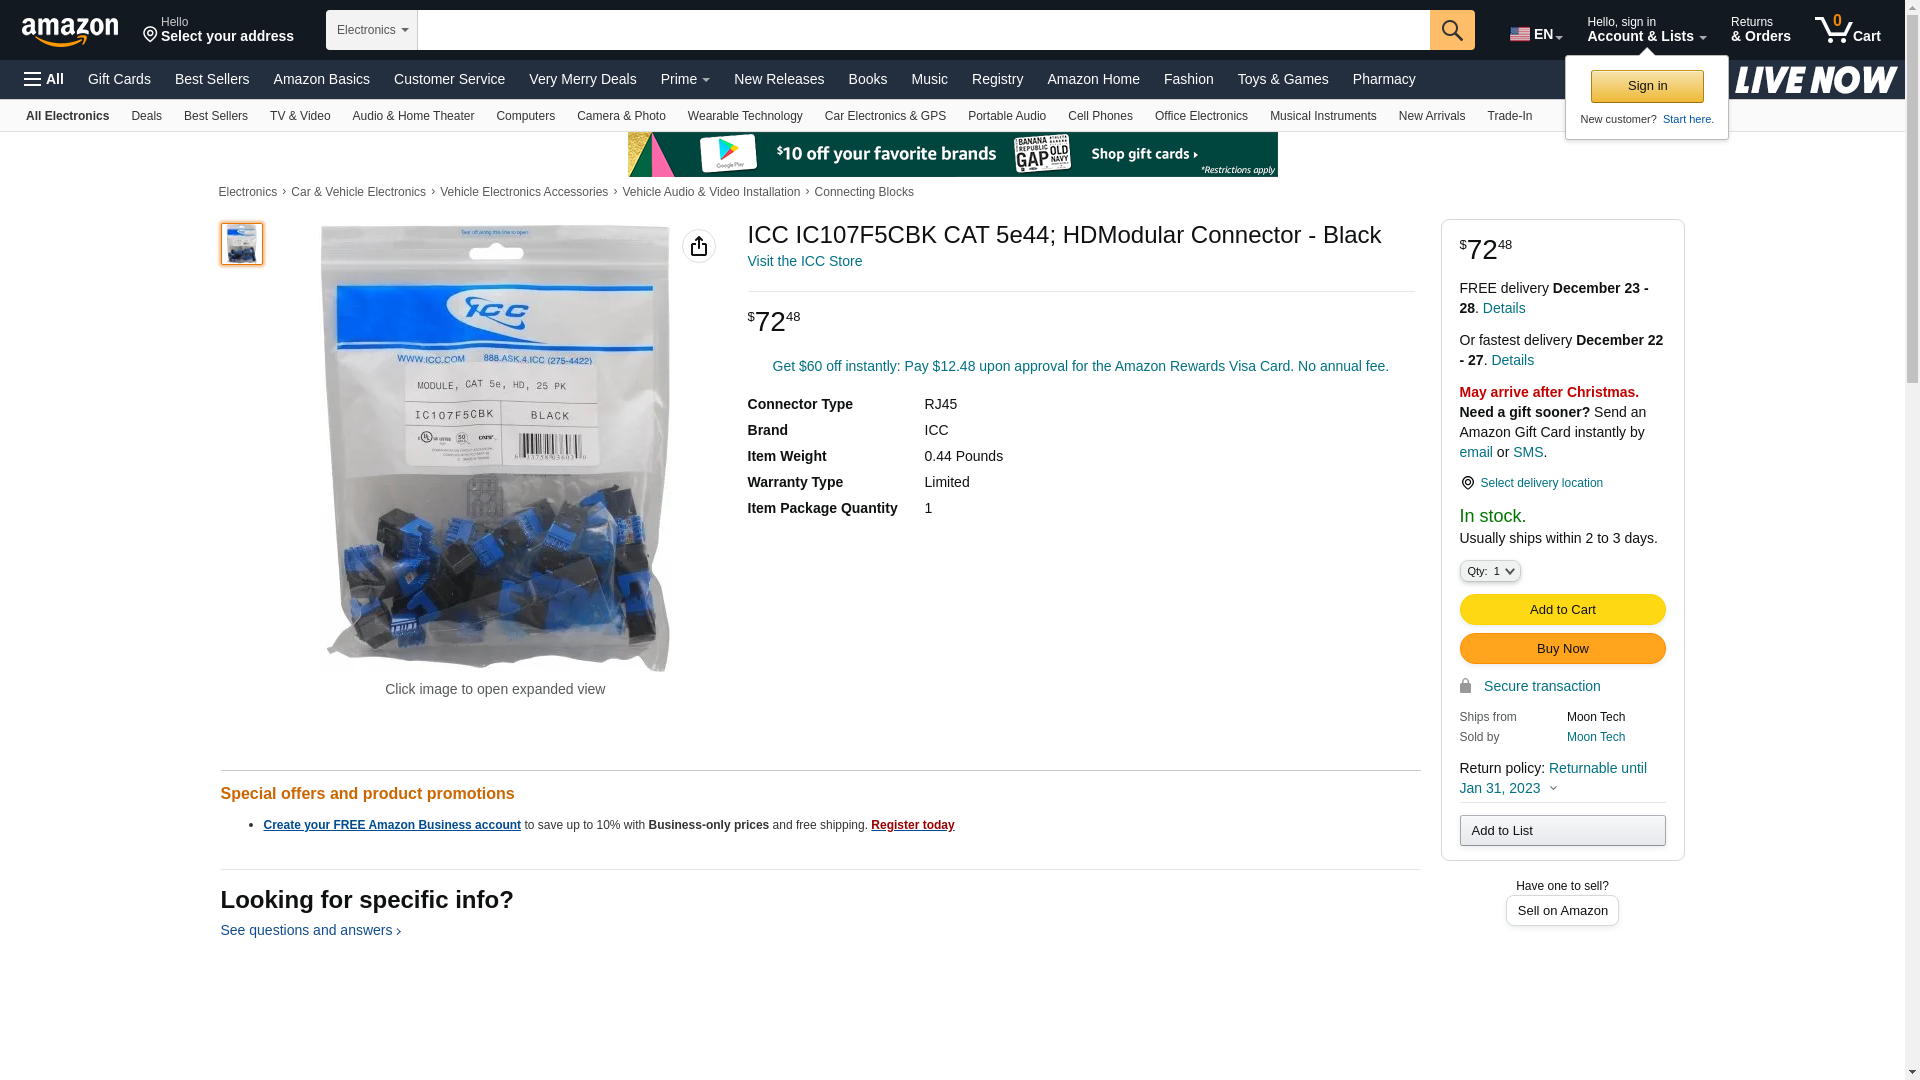Click the yellow Sign in button
Viewport: 1920px width, 1080px height.
(x=1647, y=86)
